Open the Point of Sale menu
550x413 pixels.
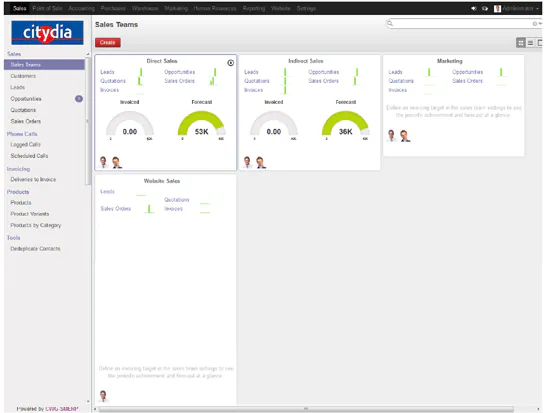coord(47,8)
